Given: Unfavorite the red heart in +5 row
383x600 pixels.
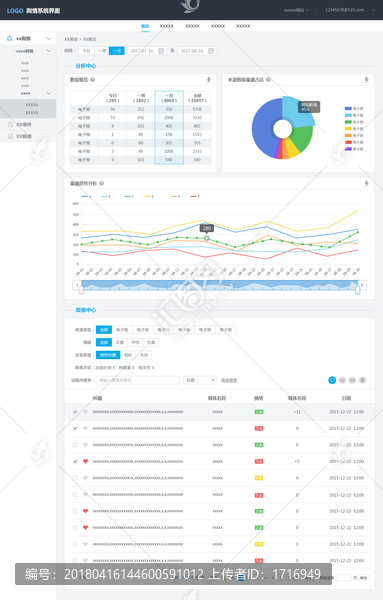Looking at the screenshot, I should [x=85, y=461].
